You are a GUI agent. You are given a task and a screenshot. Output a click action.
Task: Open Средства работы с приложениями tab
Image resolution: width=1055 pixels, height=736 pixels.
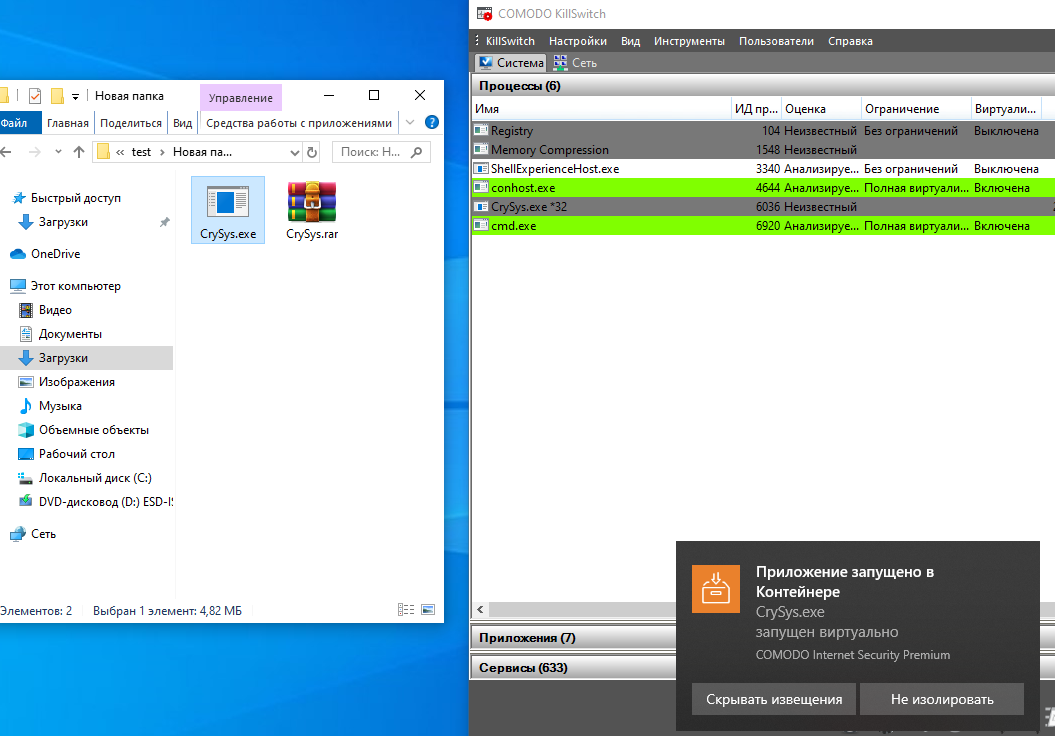[x=299, y=123]
